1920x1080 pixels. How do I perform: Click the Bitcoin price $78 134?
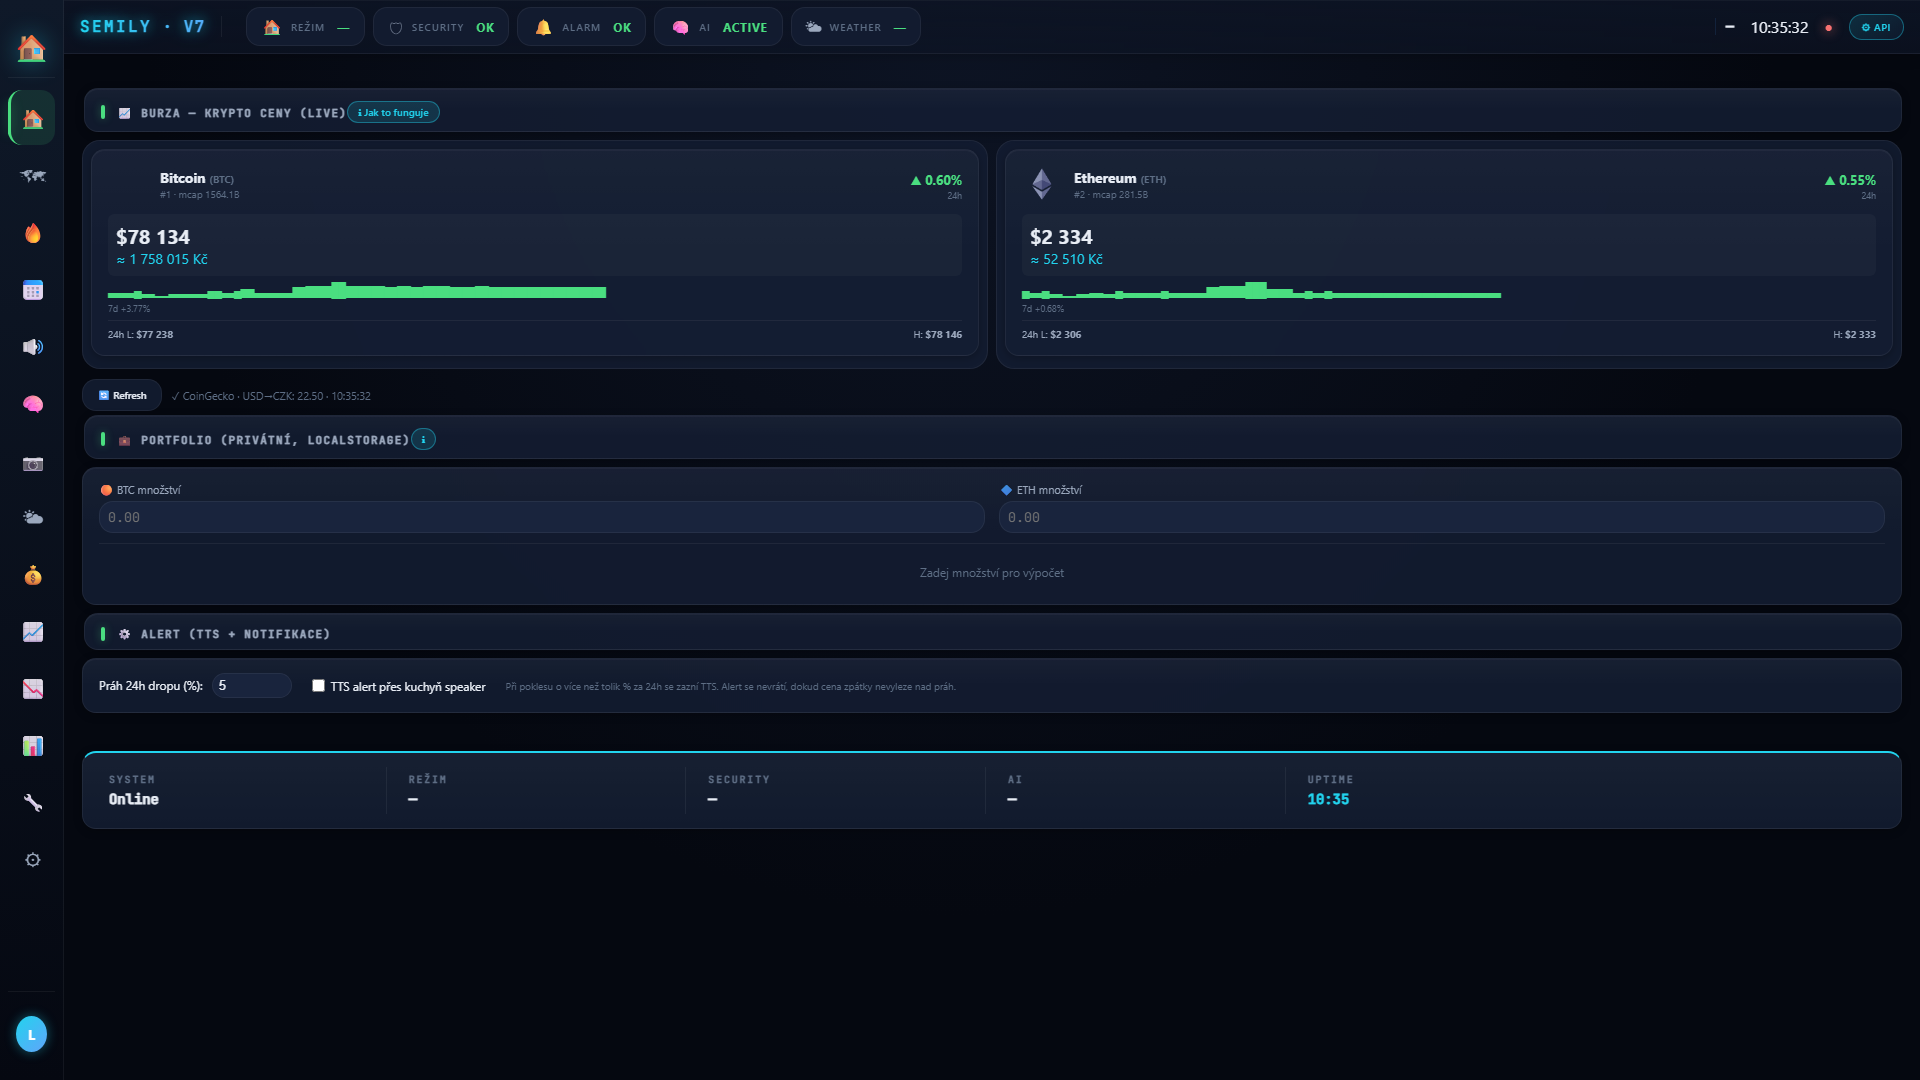click(x=153, y=237)
